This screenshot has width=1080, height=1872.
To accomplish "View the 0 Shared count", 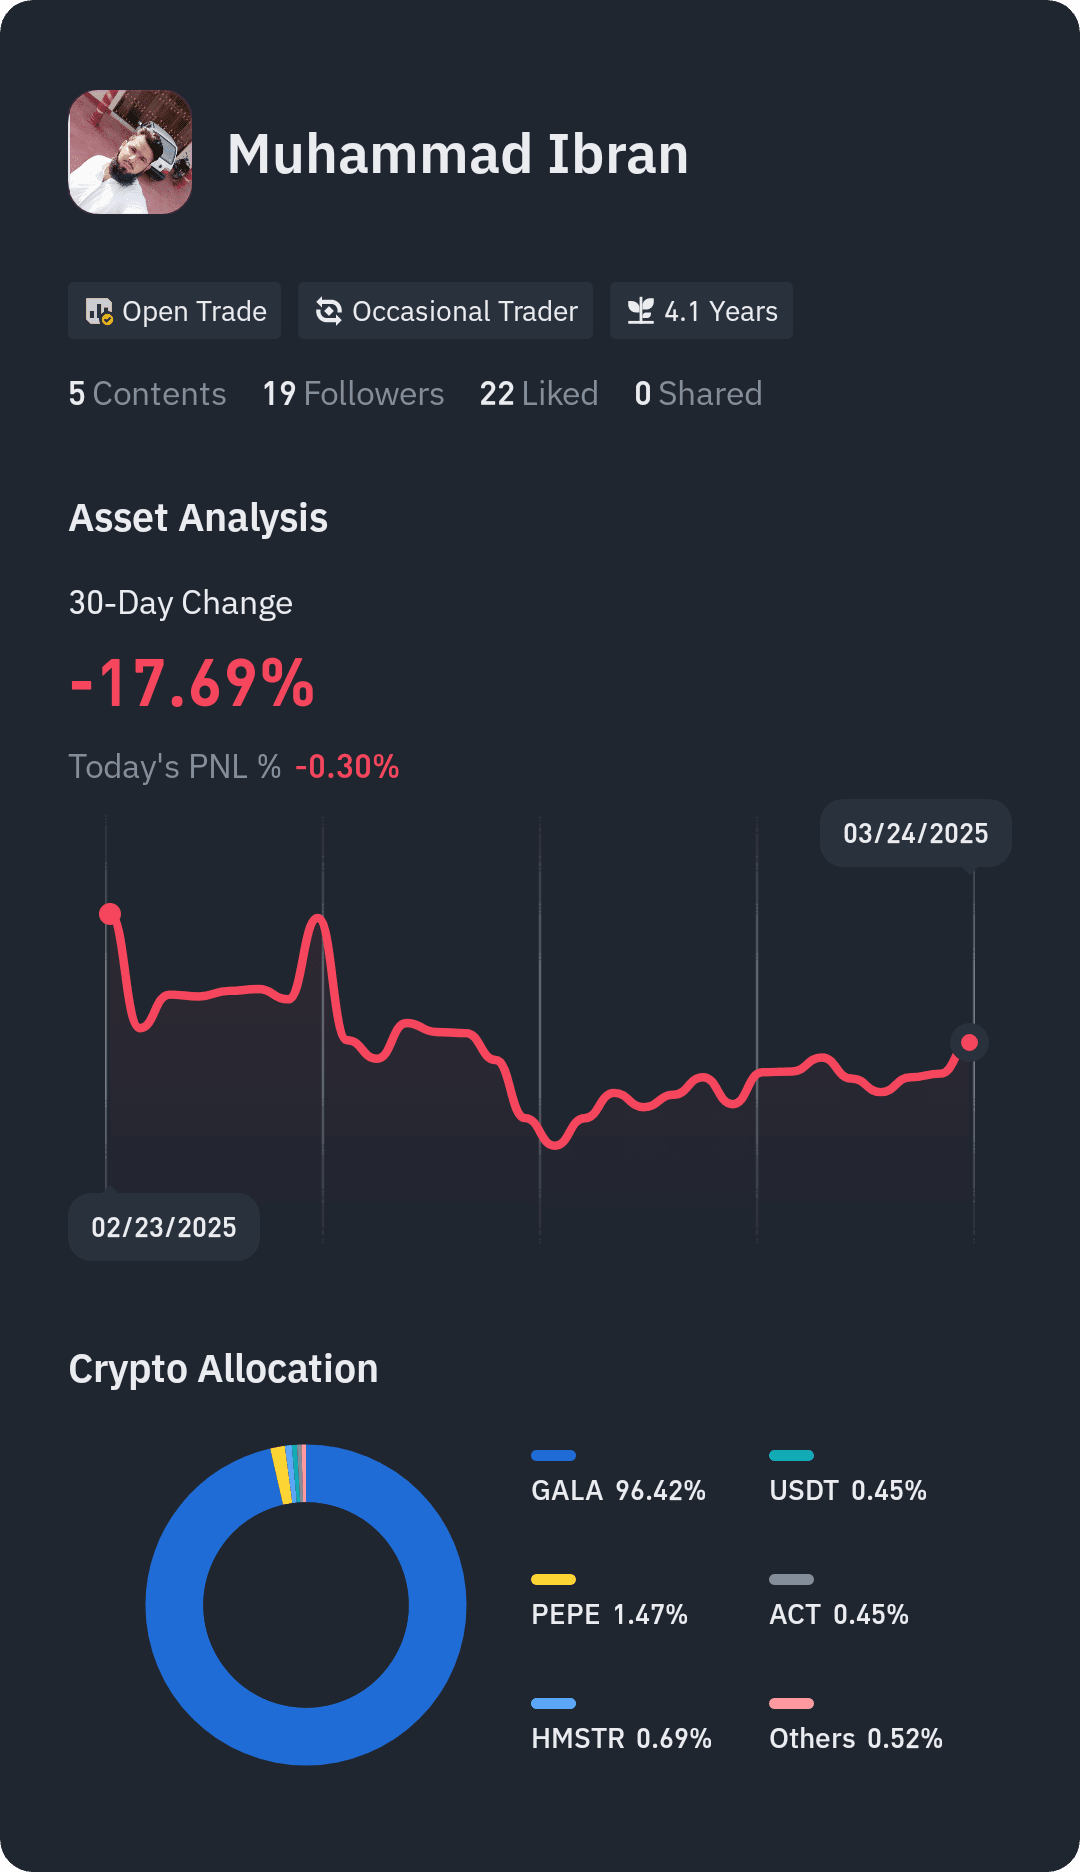I will [x=698, y=394].
